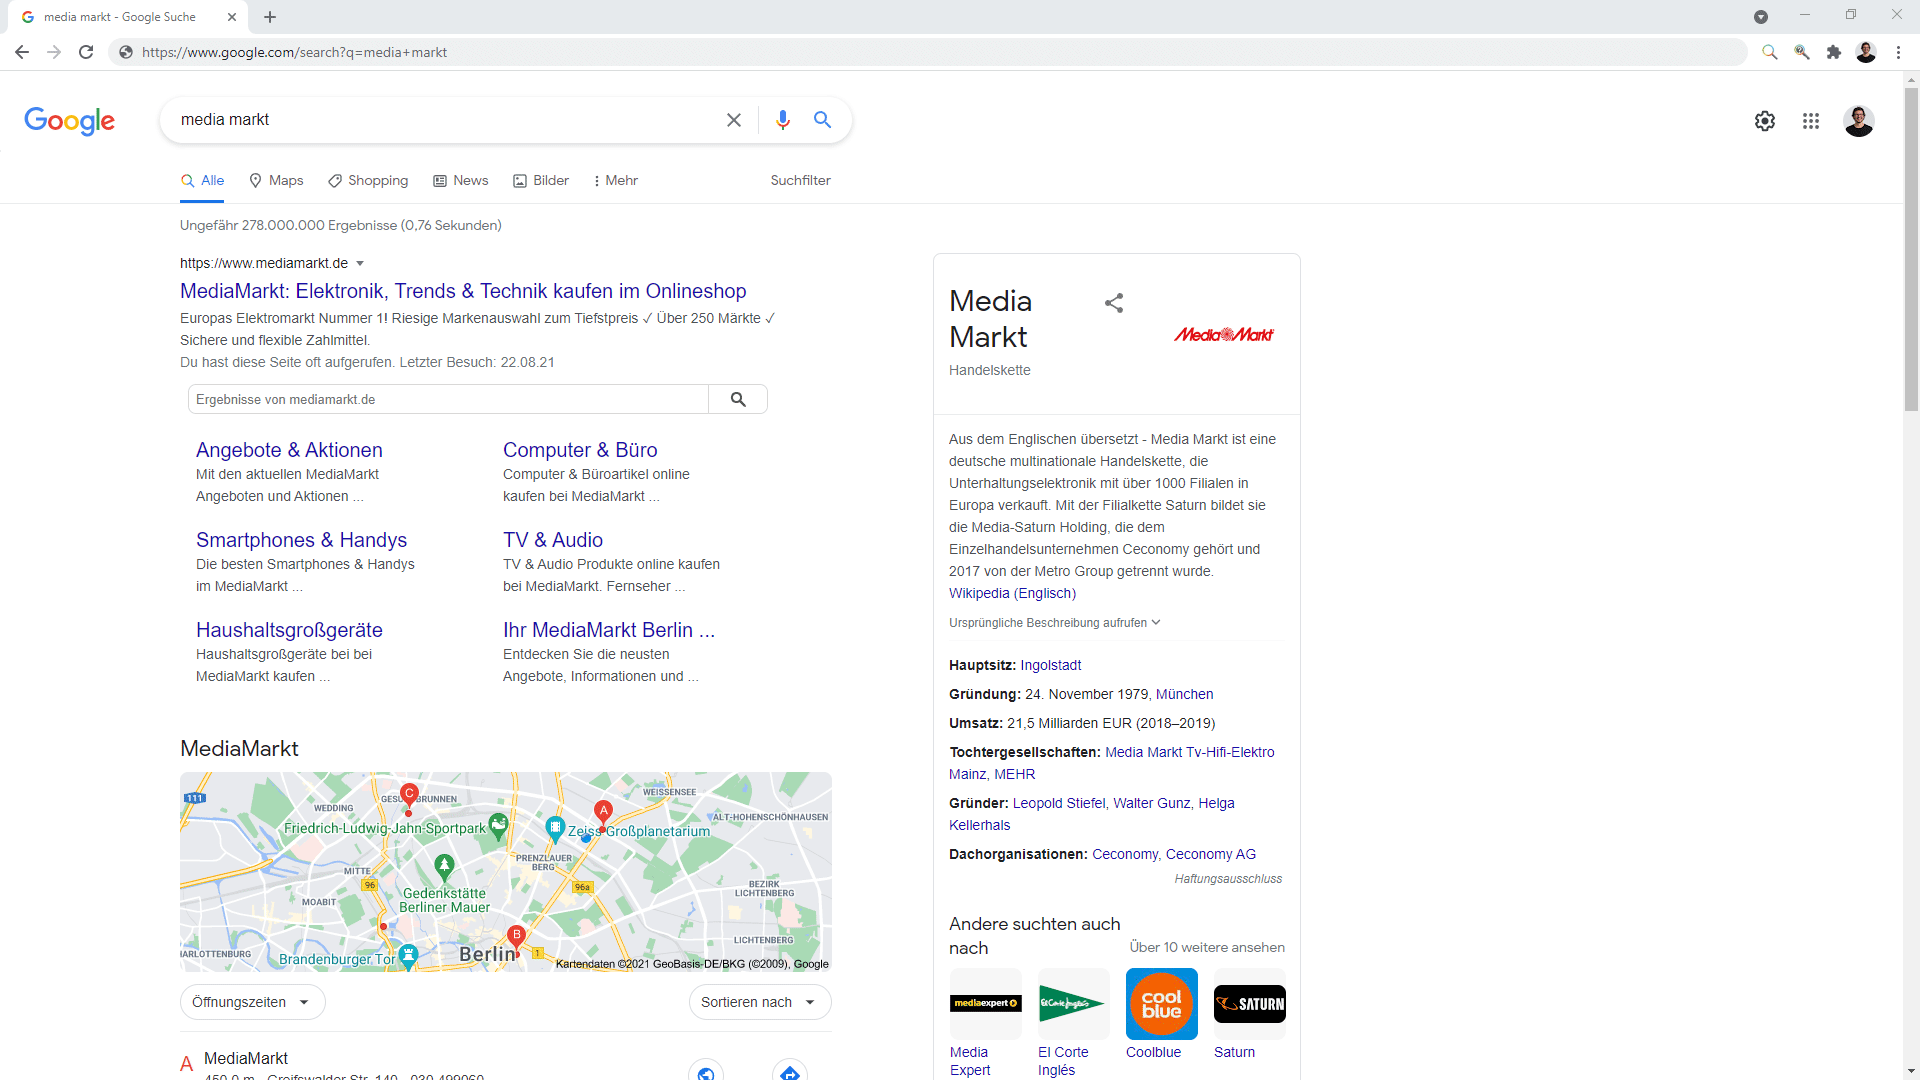Open the Mehr menu

pos(615,181)
